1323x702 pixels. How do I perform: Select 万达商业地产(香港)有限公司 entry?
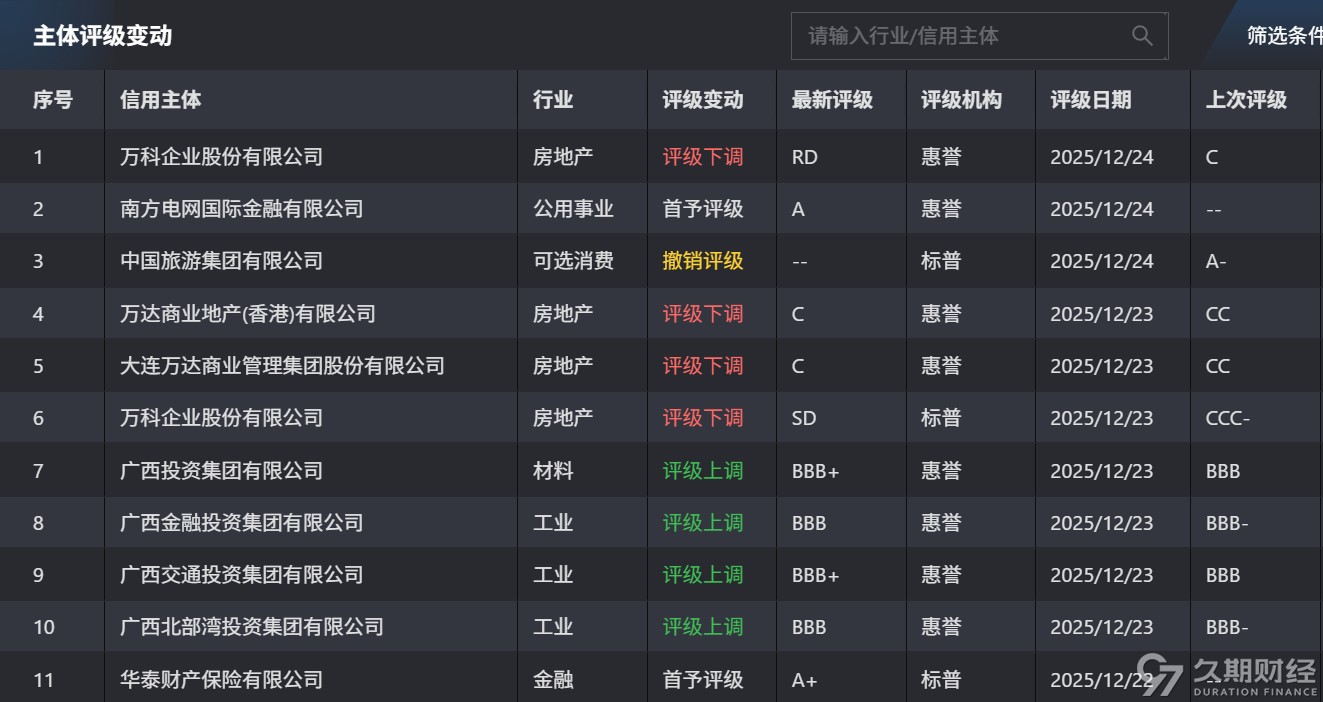pyautogui.click(x=248, y=314)
